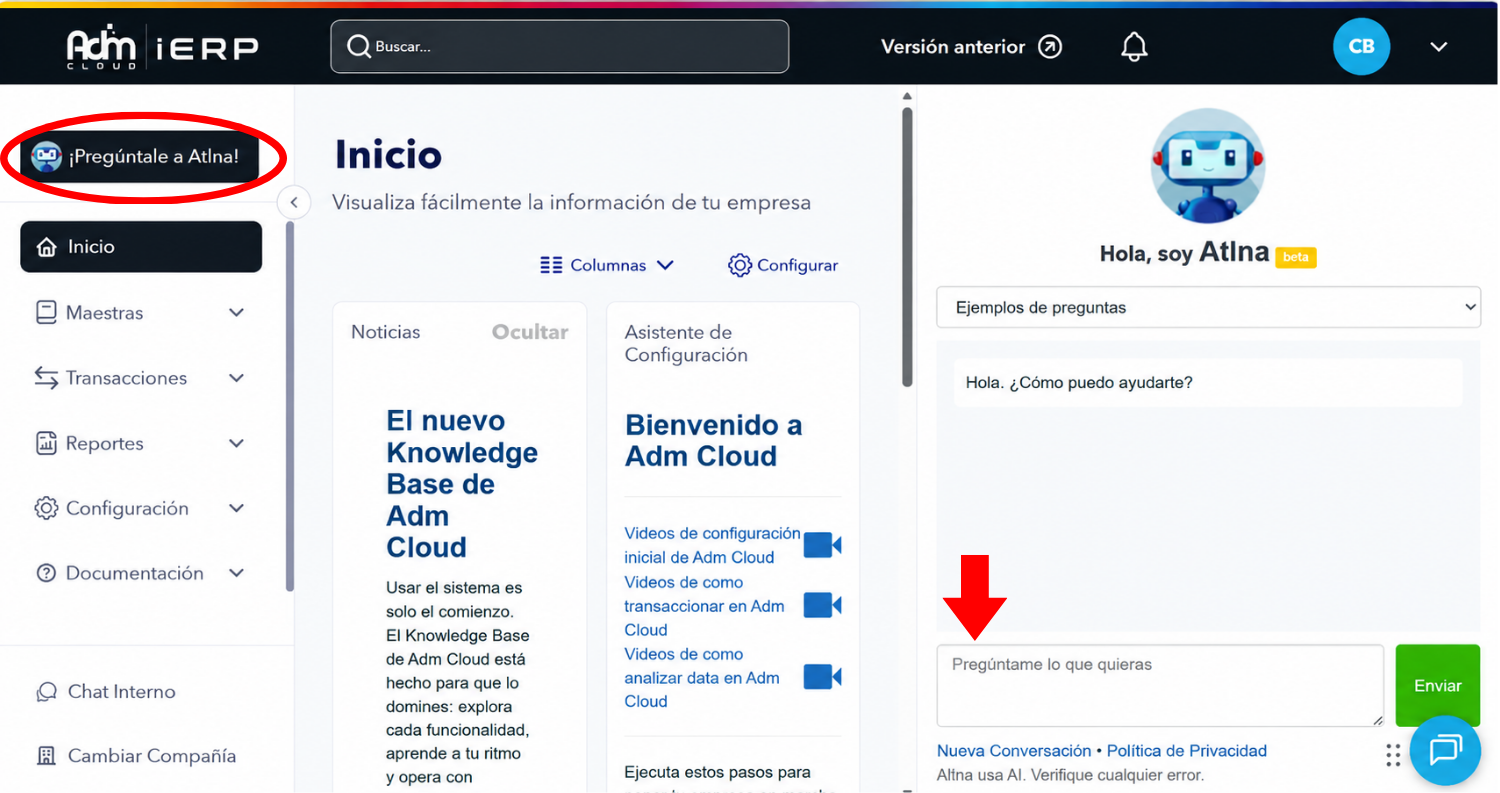Image resolution: width=1500 pixels, height=793 pixels.
Task: Open El nuevo Knowledge Base article heading
Action: click(462, 484)
